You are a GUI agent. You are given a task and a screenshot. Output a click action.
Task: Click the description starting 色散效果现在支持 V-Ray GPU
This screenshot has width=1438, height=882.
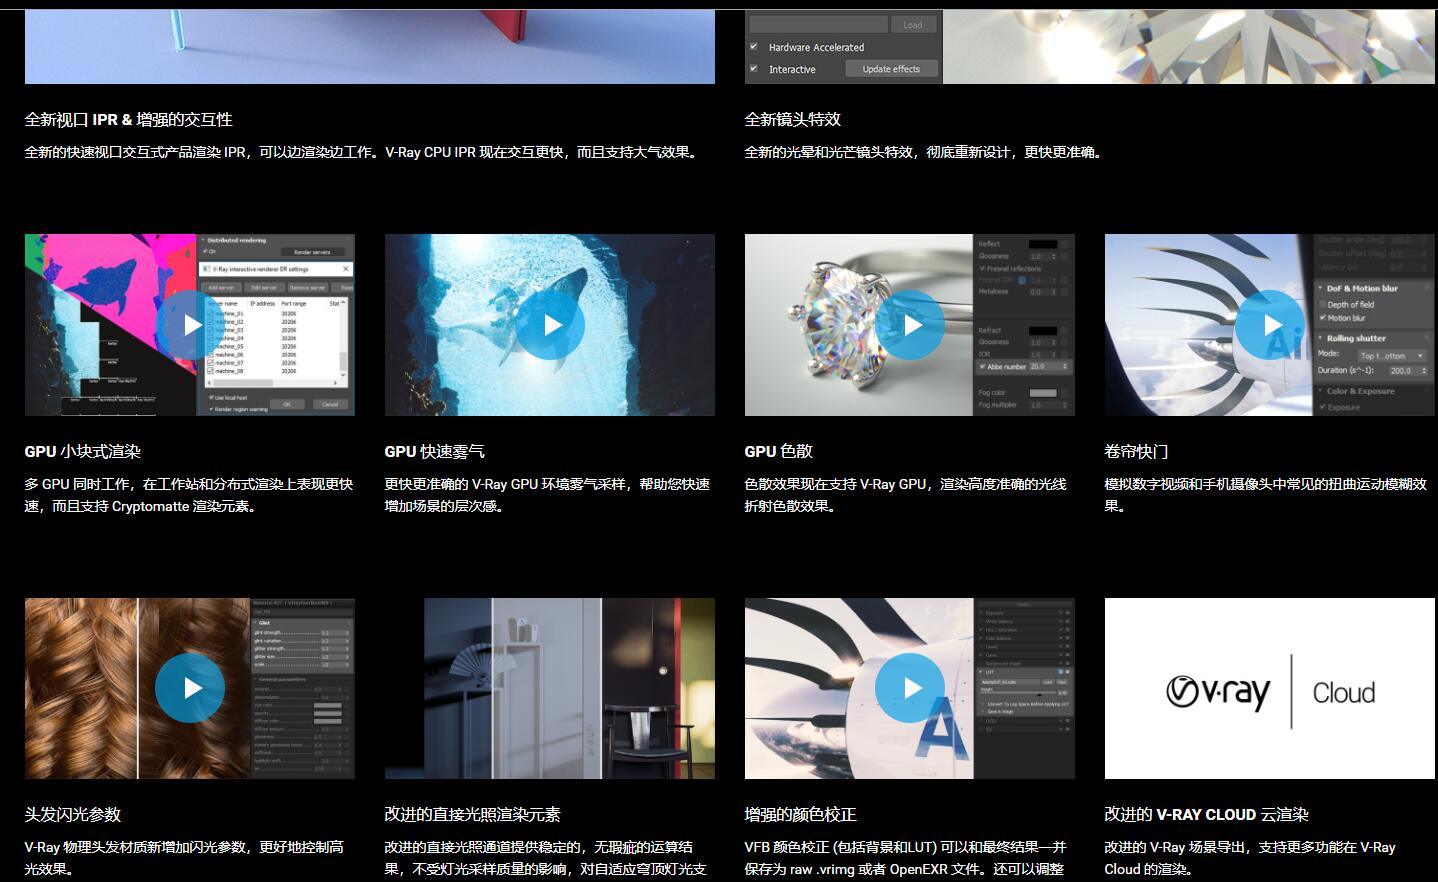pos(906,495)
